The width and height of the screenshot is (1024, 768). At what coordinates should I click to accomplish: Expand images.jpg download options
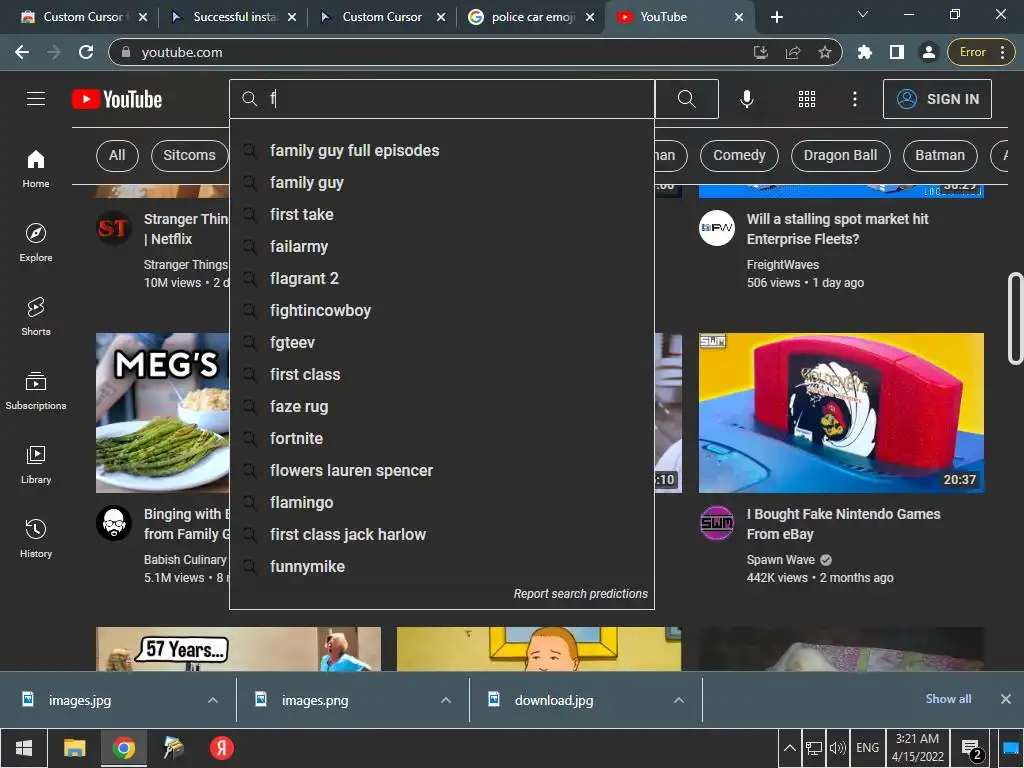click(x=213, y=700)
